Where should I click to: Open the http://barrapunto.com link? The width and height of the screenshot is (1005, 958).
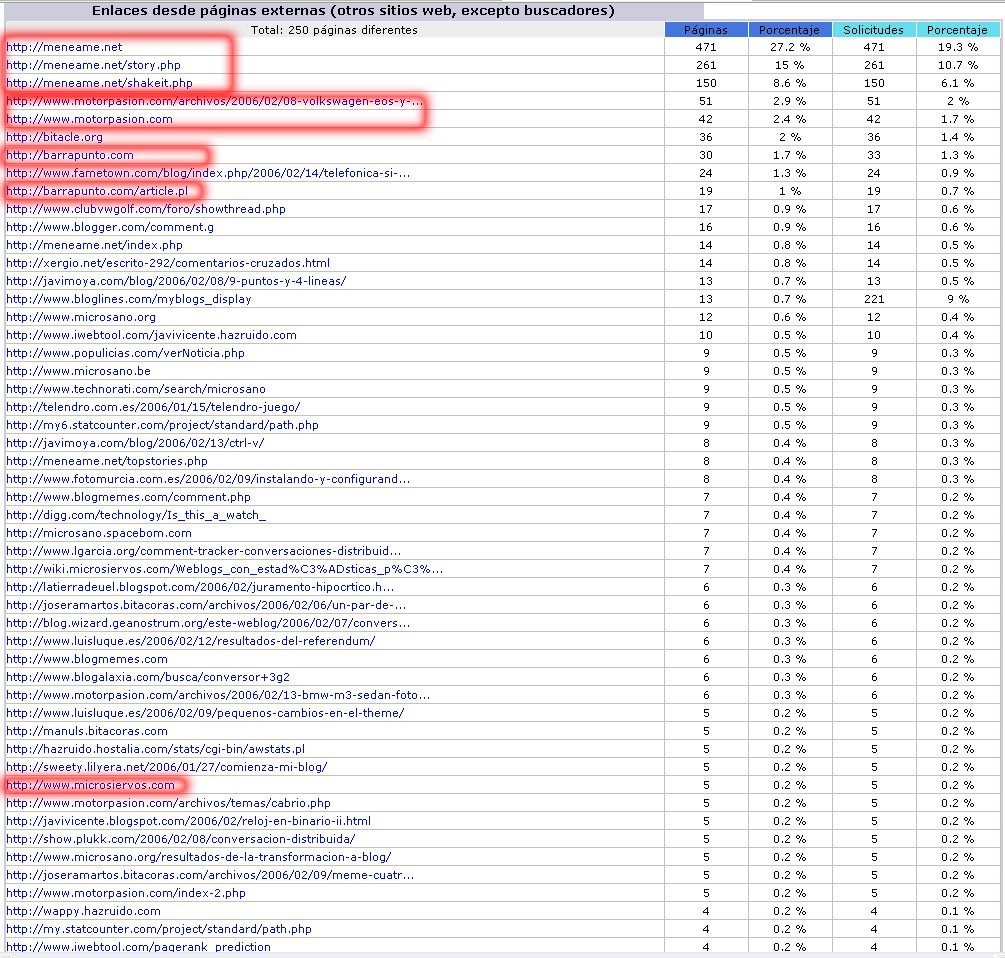70,154
